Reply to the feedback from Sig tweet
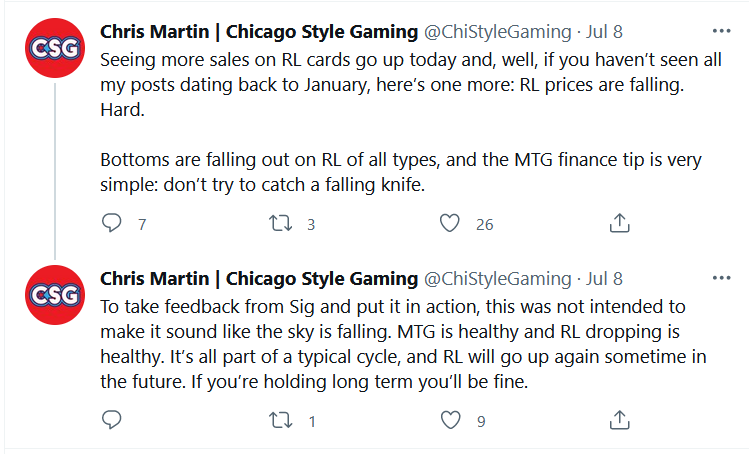Viewport: 749px width, 454px height. [112, 420]
